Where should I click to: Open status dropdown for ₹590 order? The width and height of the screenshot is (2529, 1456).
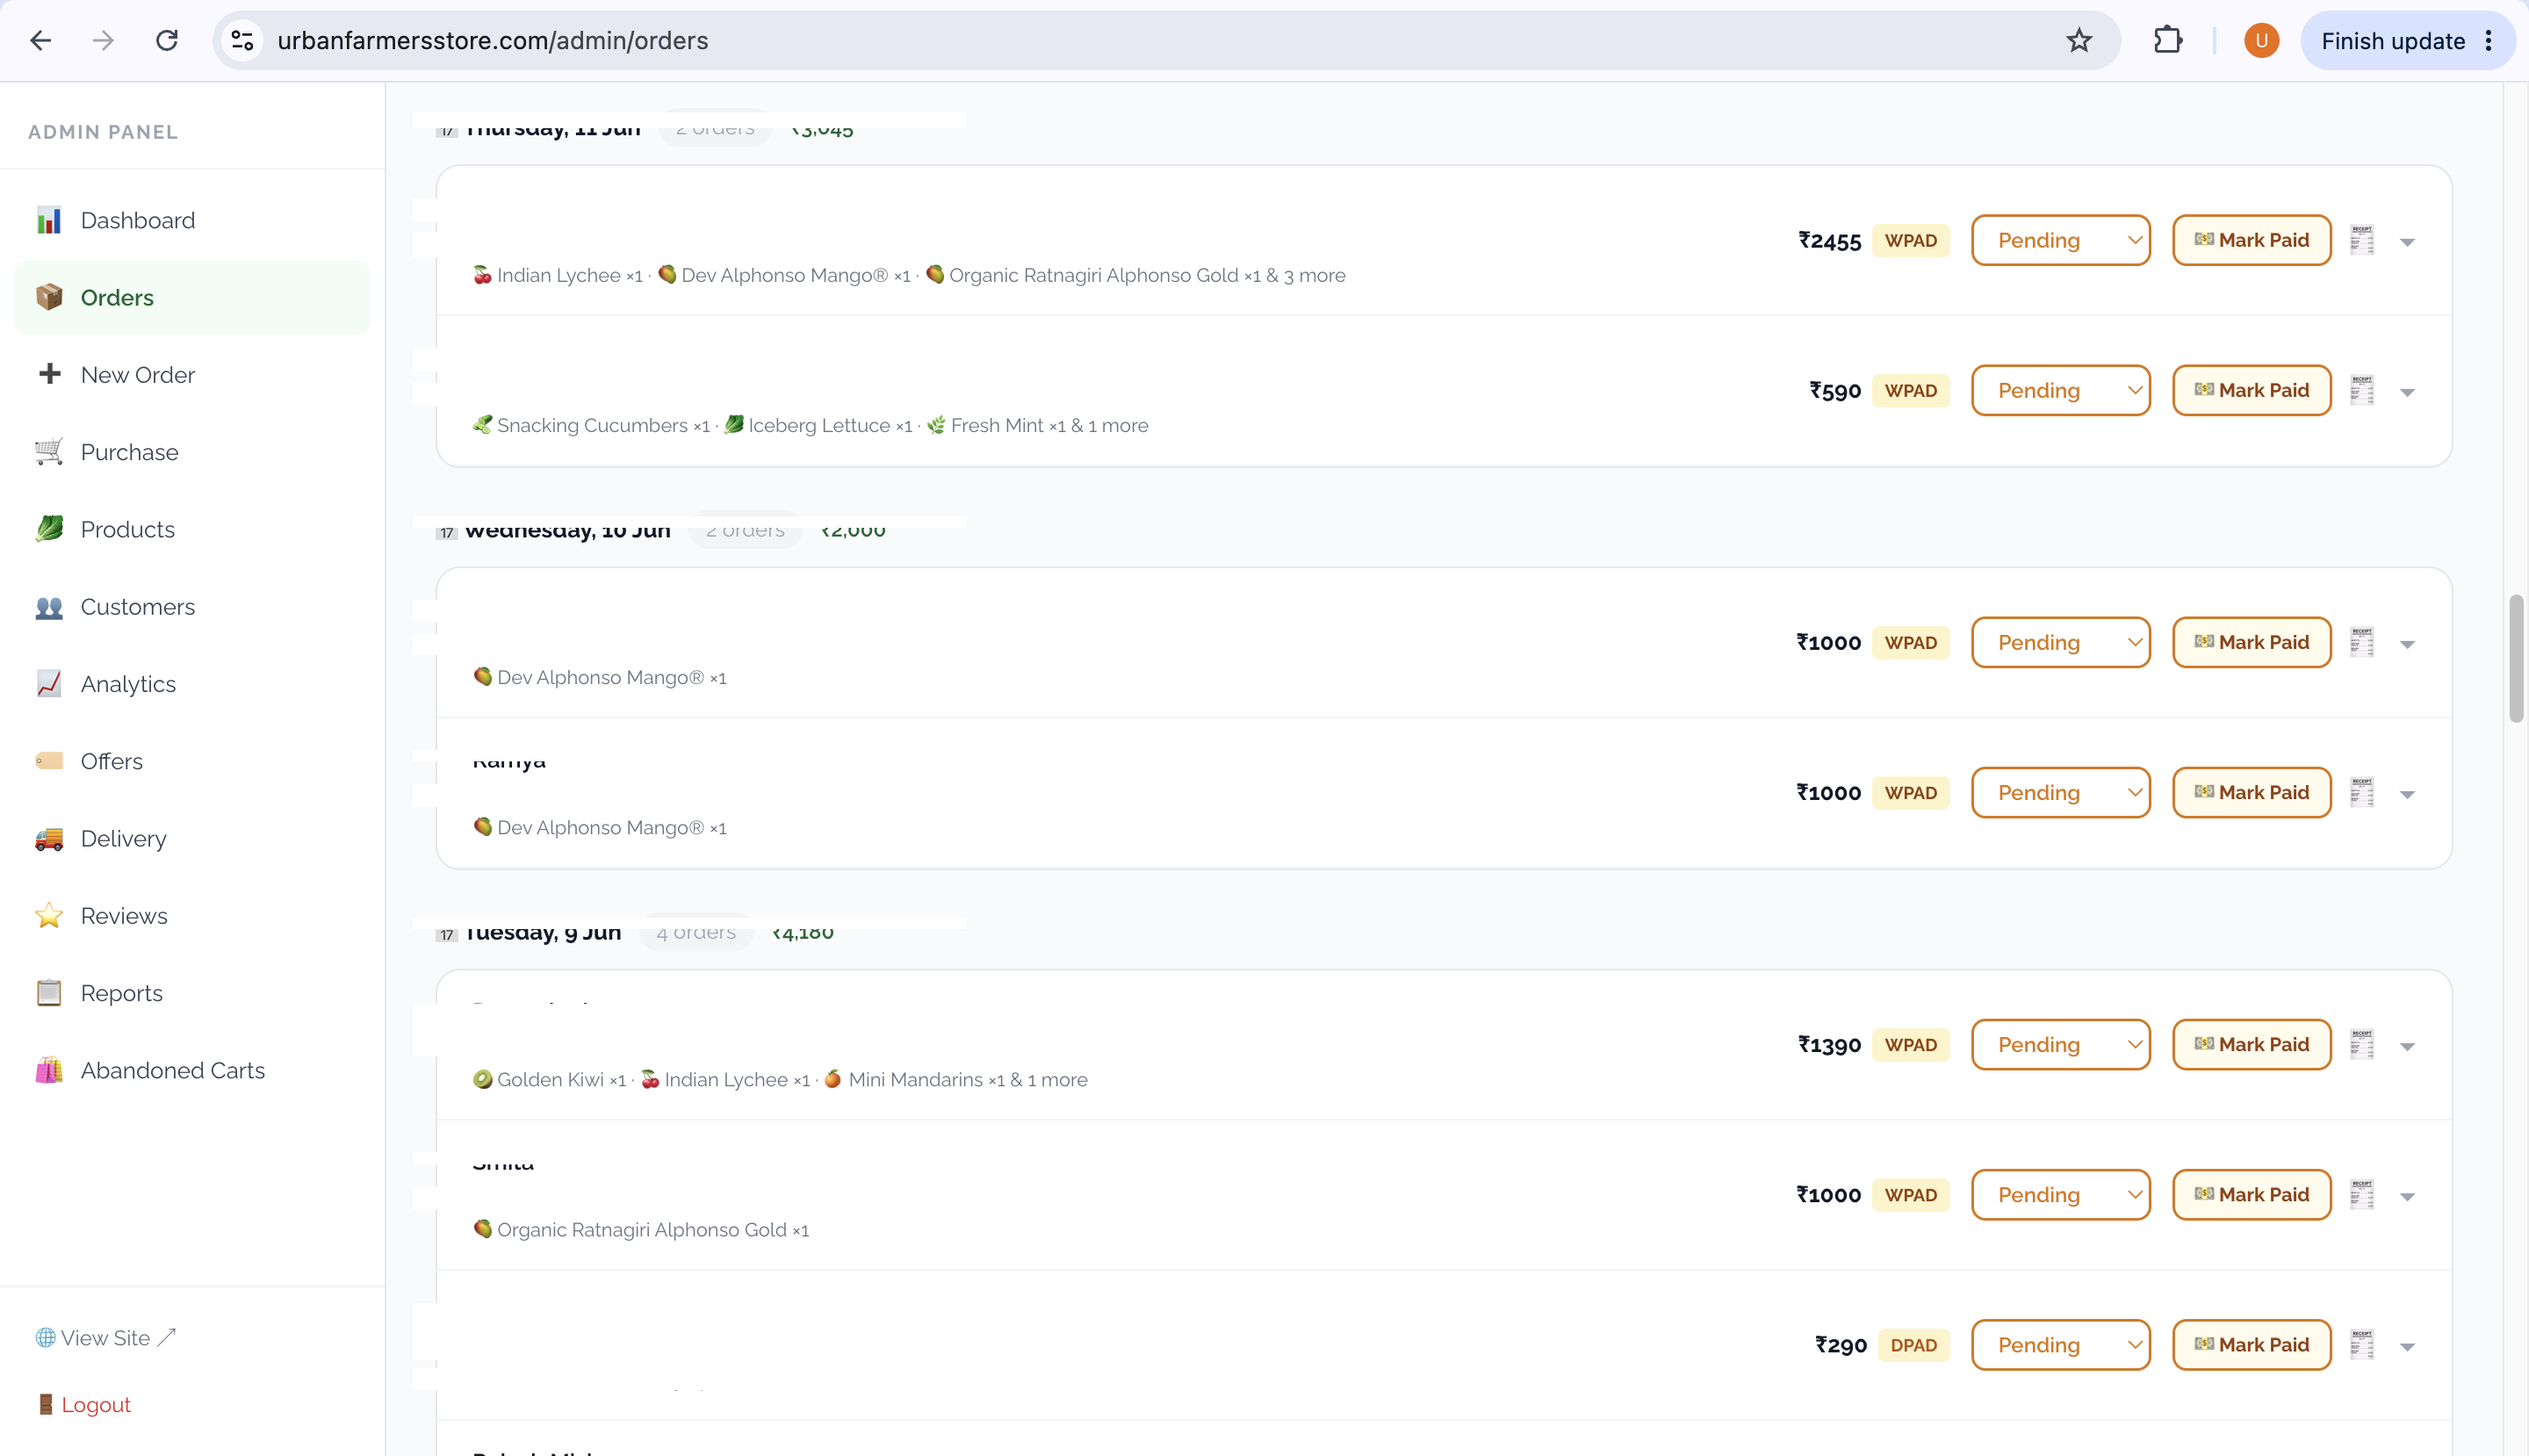click(2061, 390)
